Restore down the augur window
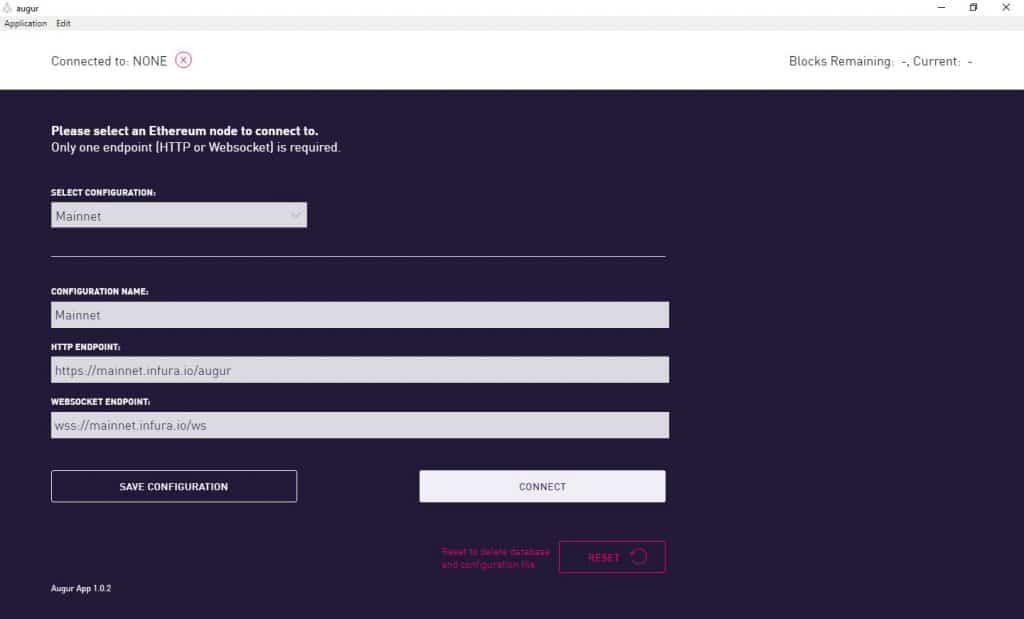1024x619 pixels. pyautogui.click(x=973, y=8)
